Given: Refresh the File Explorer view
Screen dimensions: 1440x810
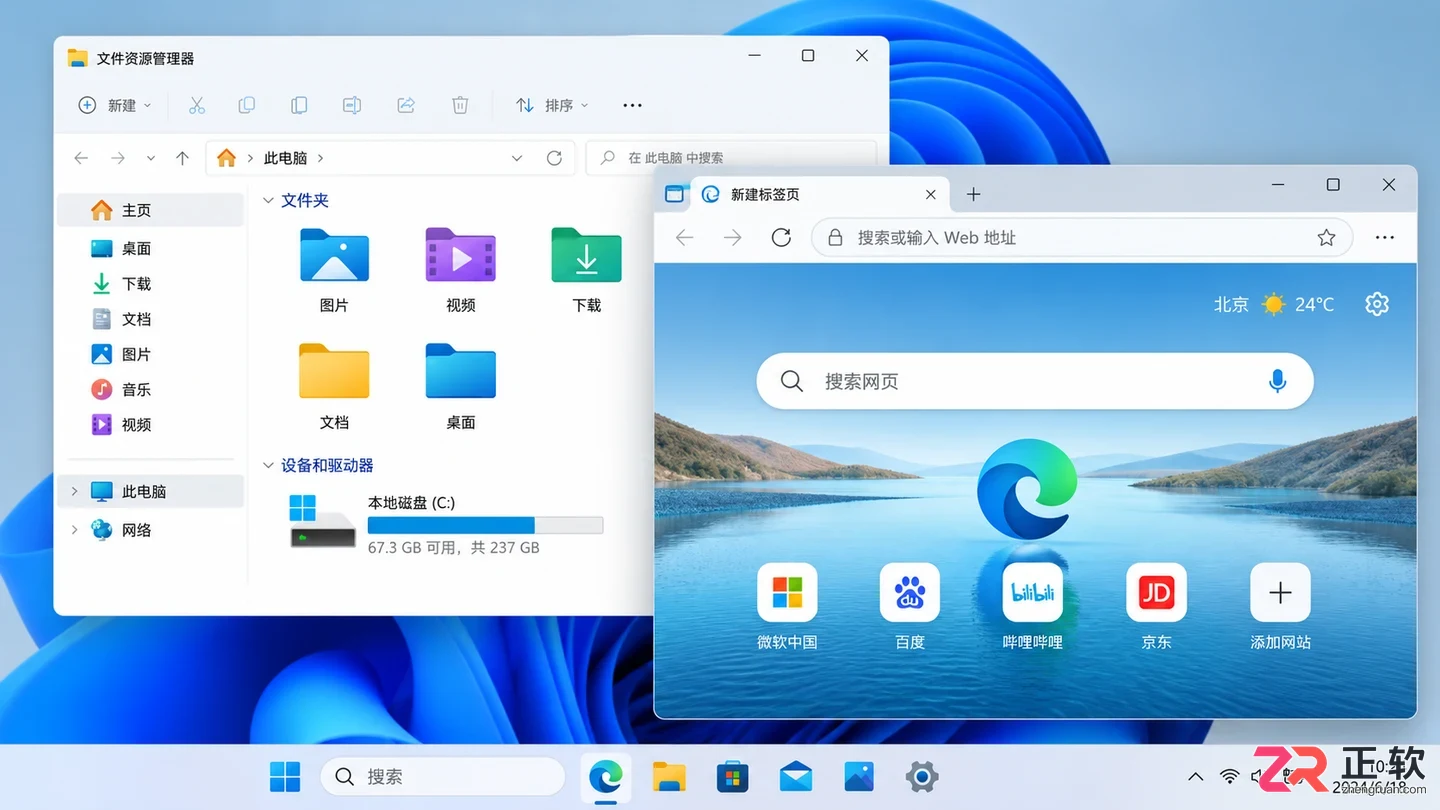Looking at the screenshot, I should click(554, 158).
